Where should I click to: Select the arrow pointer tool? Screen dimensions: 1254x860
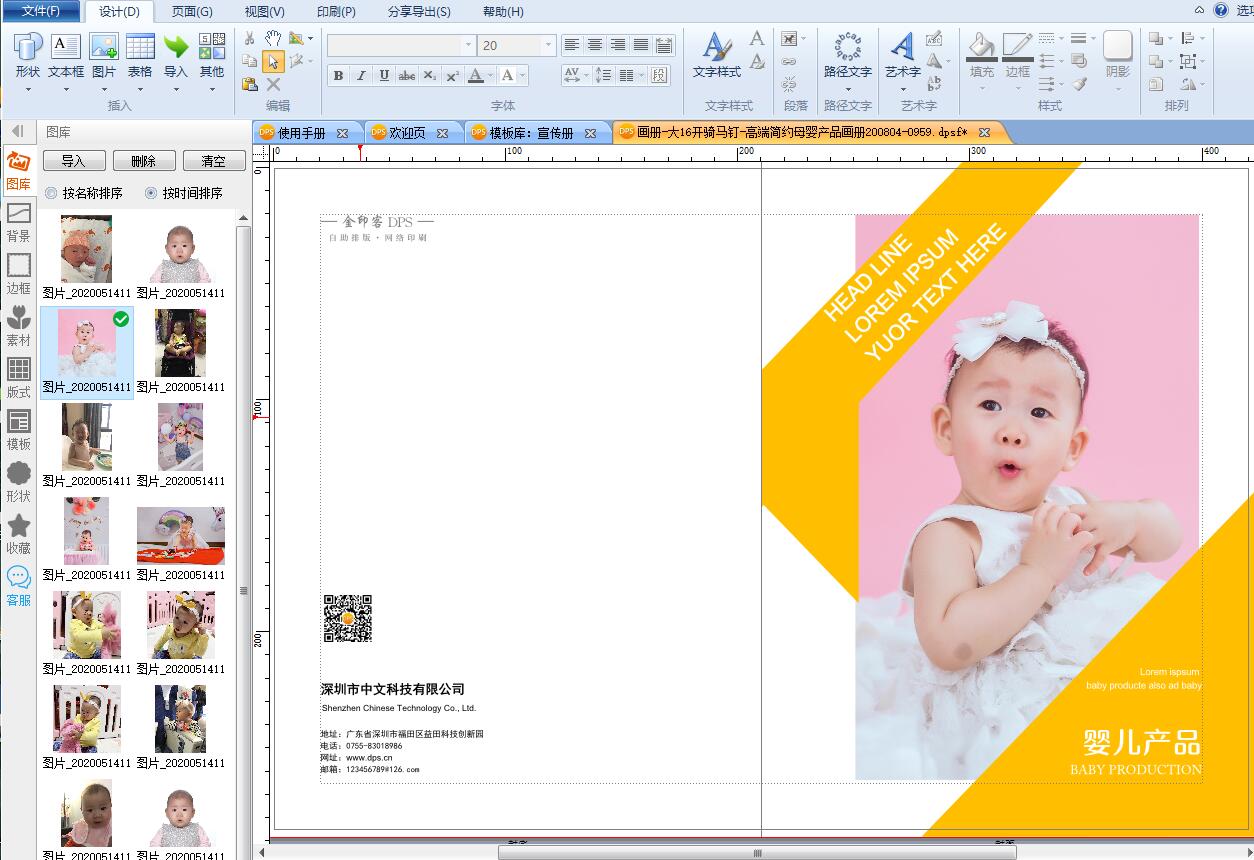[273, 62]
